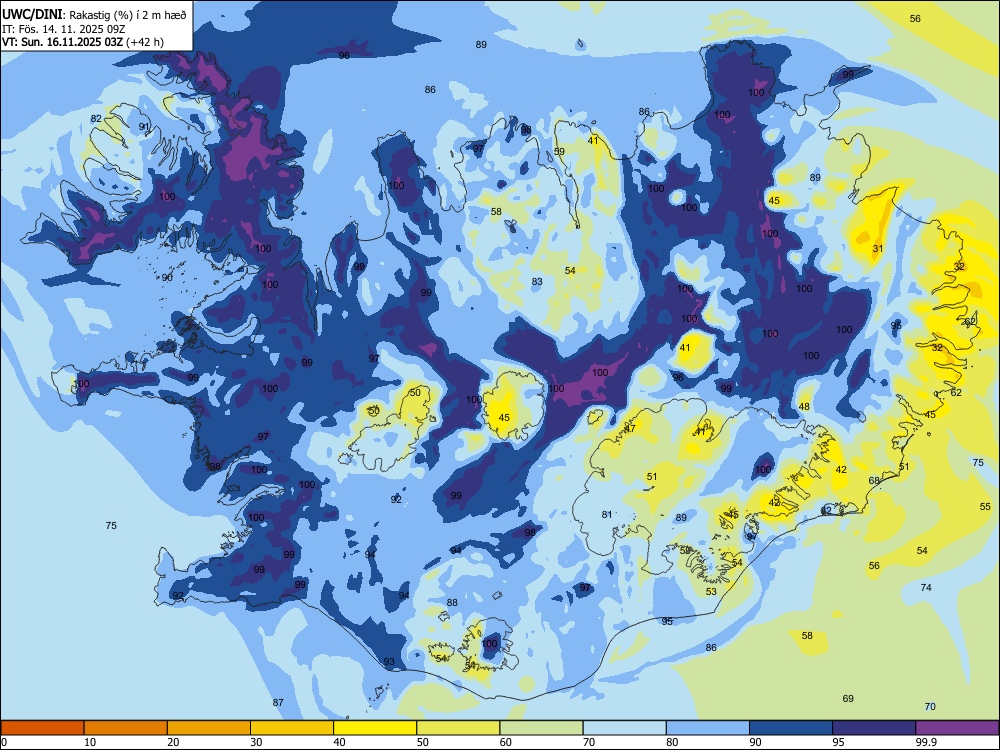Click the legend tick label '10'
1000x750 pixels.
90,742
